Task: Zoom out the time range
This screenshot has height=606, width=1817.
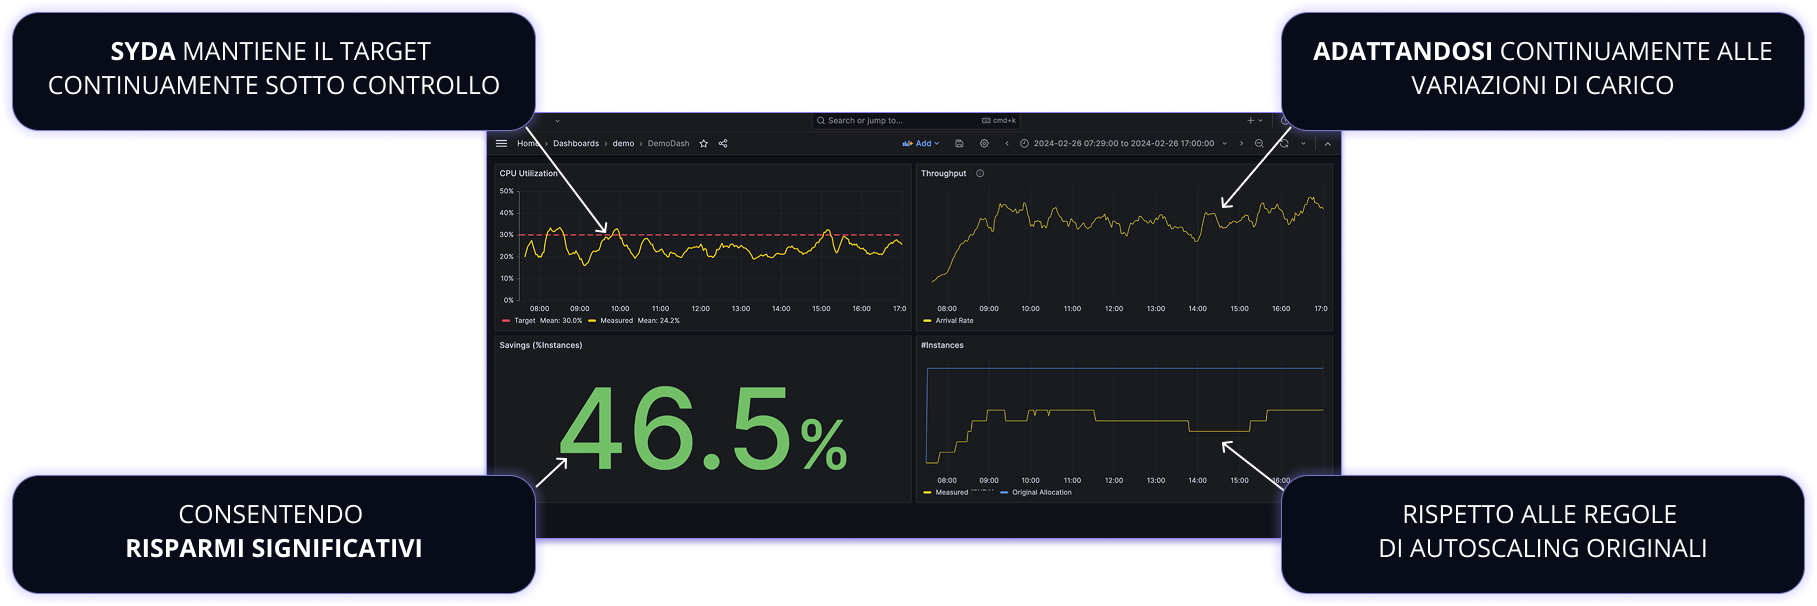Action: [1259, 144]
